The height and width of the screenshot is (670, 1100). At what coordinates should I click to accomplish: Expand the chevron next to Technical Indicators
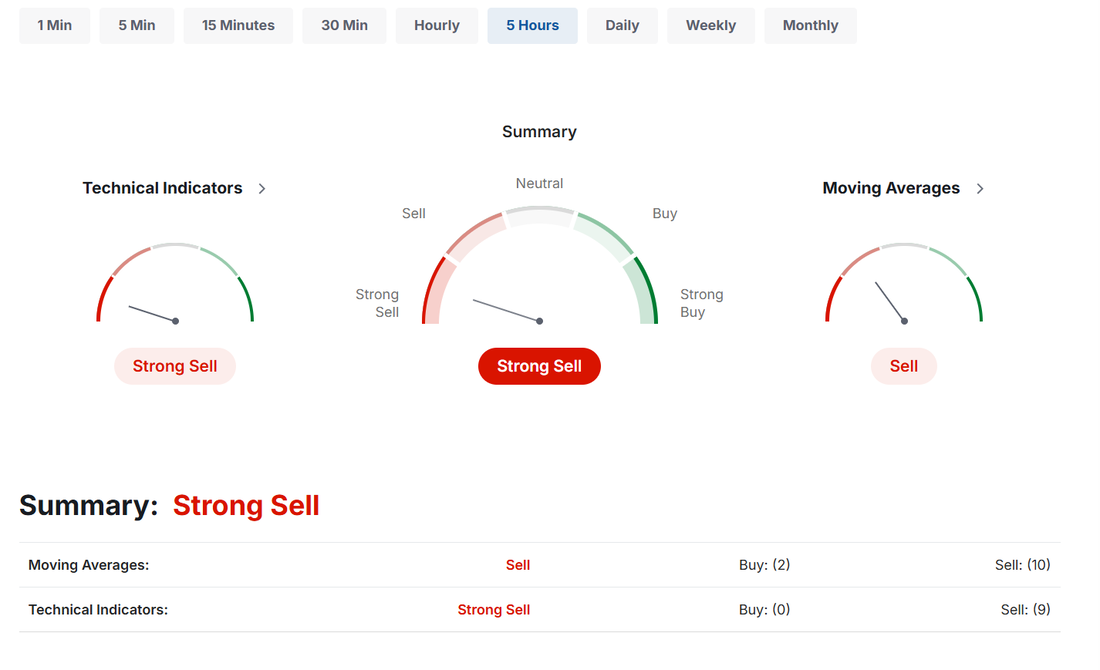[262, 189]
